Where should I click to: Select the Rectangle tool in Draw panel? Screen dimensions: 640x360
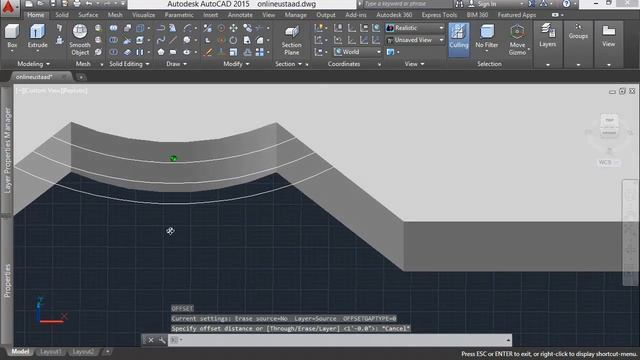coord(173,52)
